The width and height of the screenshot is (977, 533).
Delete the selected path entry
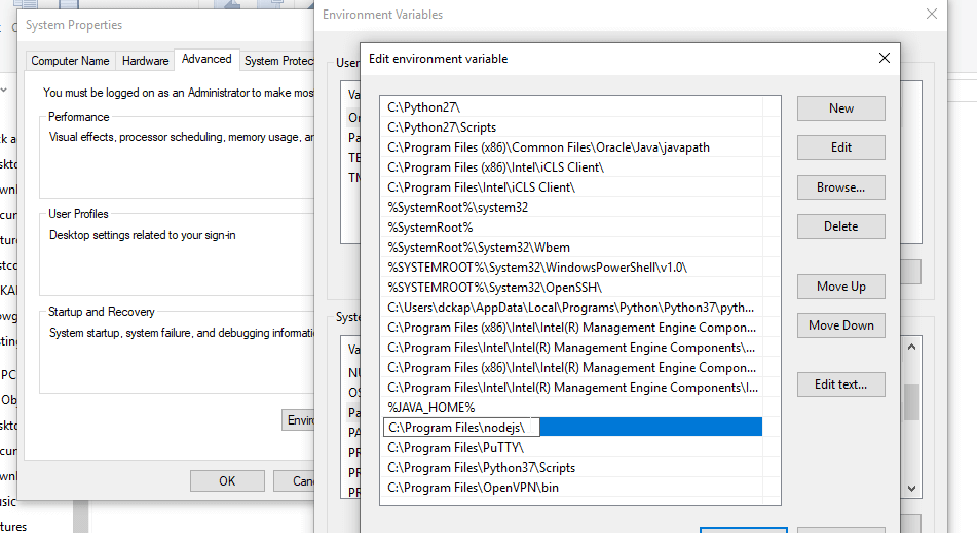[841, 227]
